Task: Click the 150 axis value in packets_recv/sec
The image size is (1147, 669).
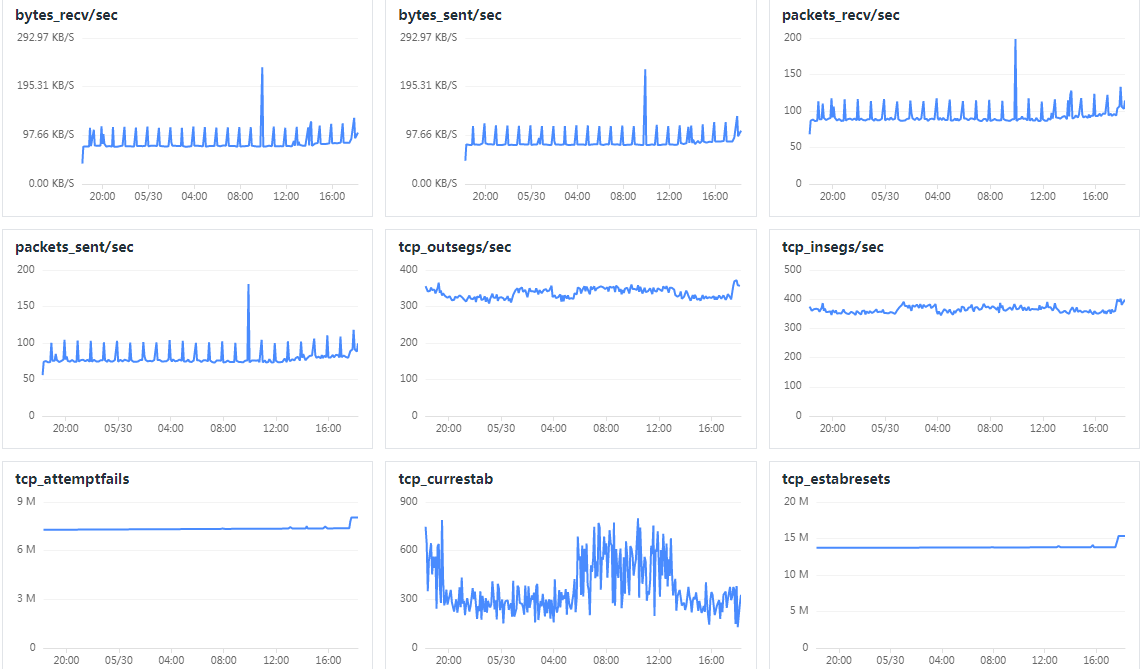Action: pos(793,74)
